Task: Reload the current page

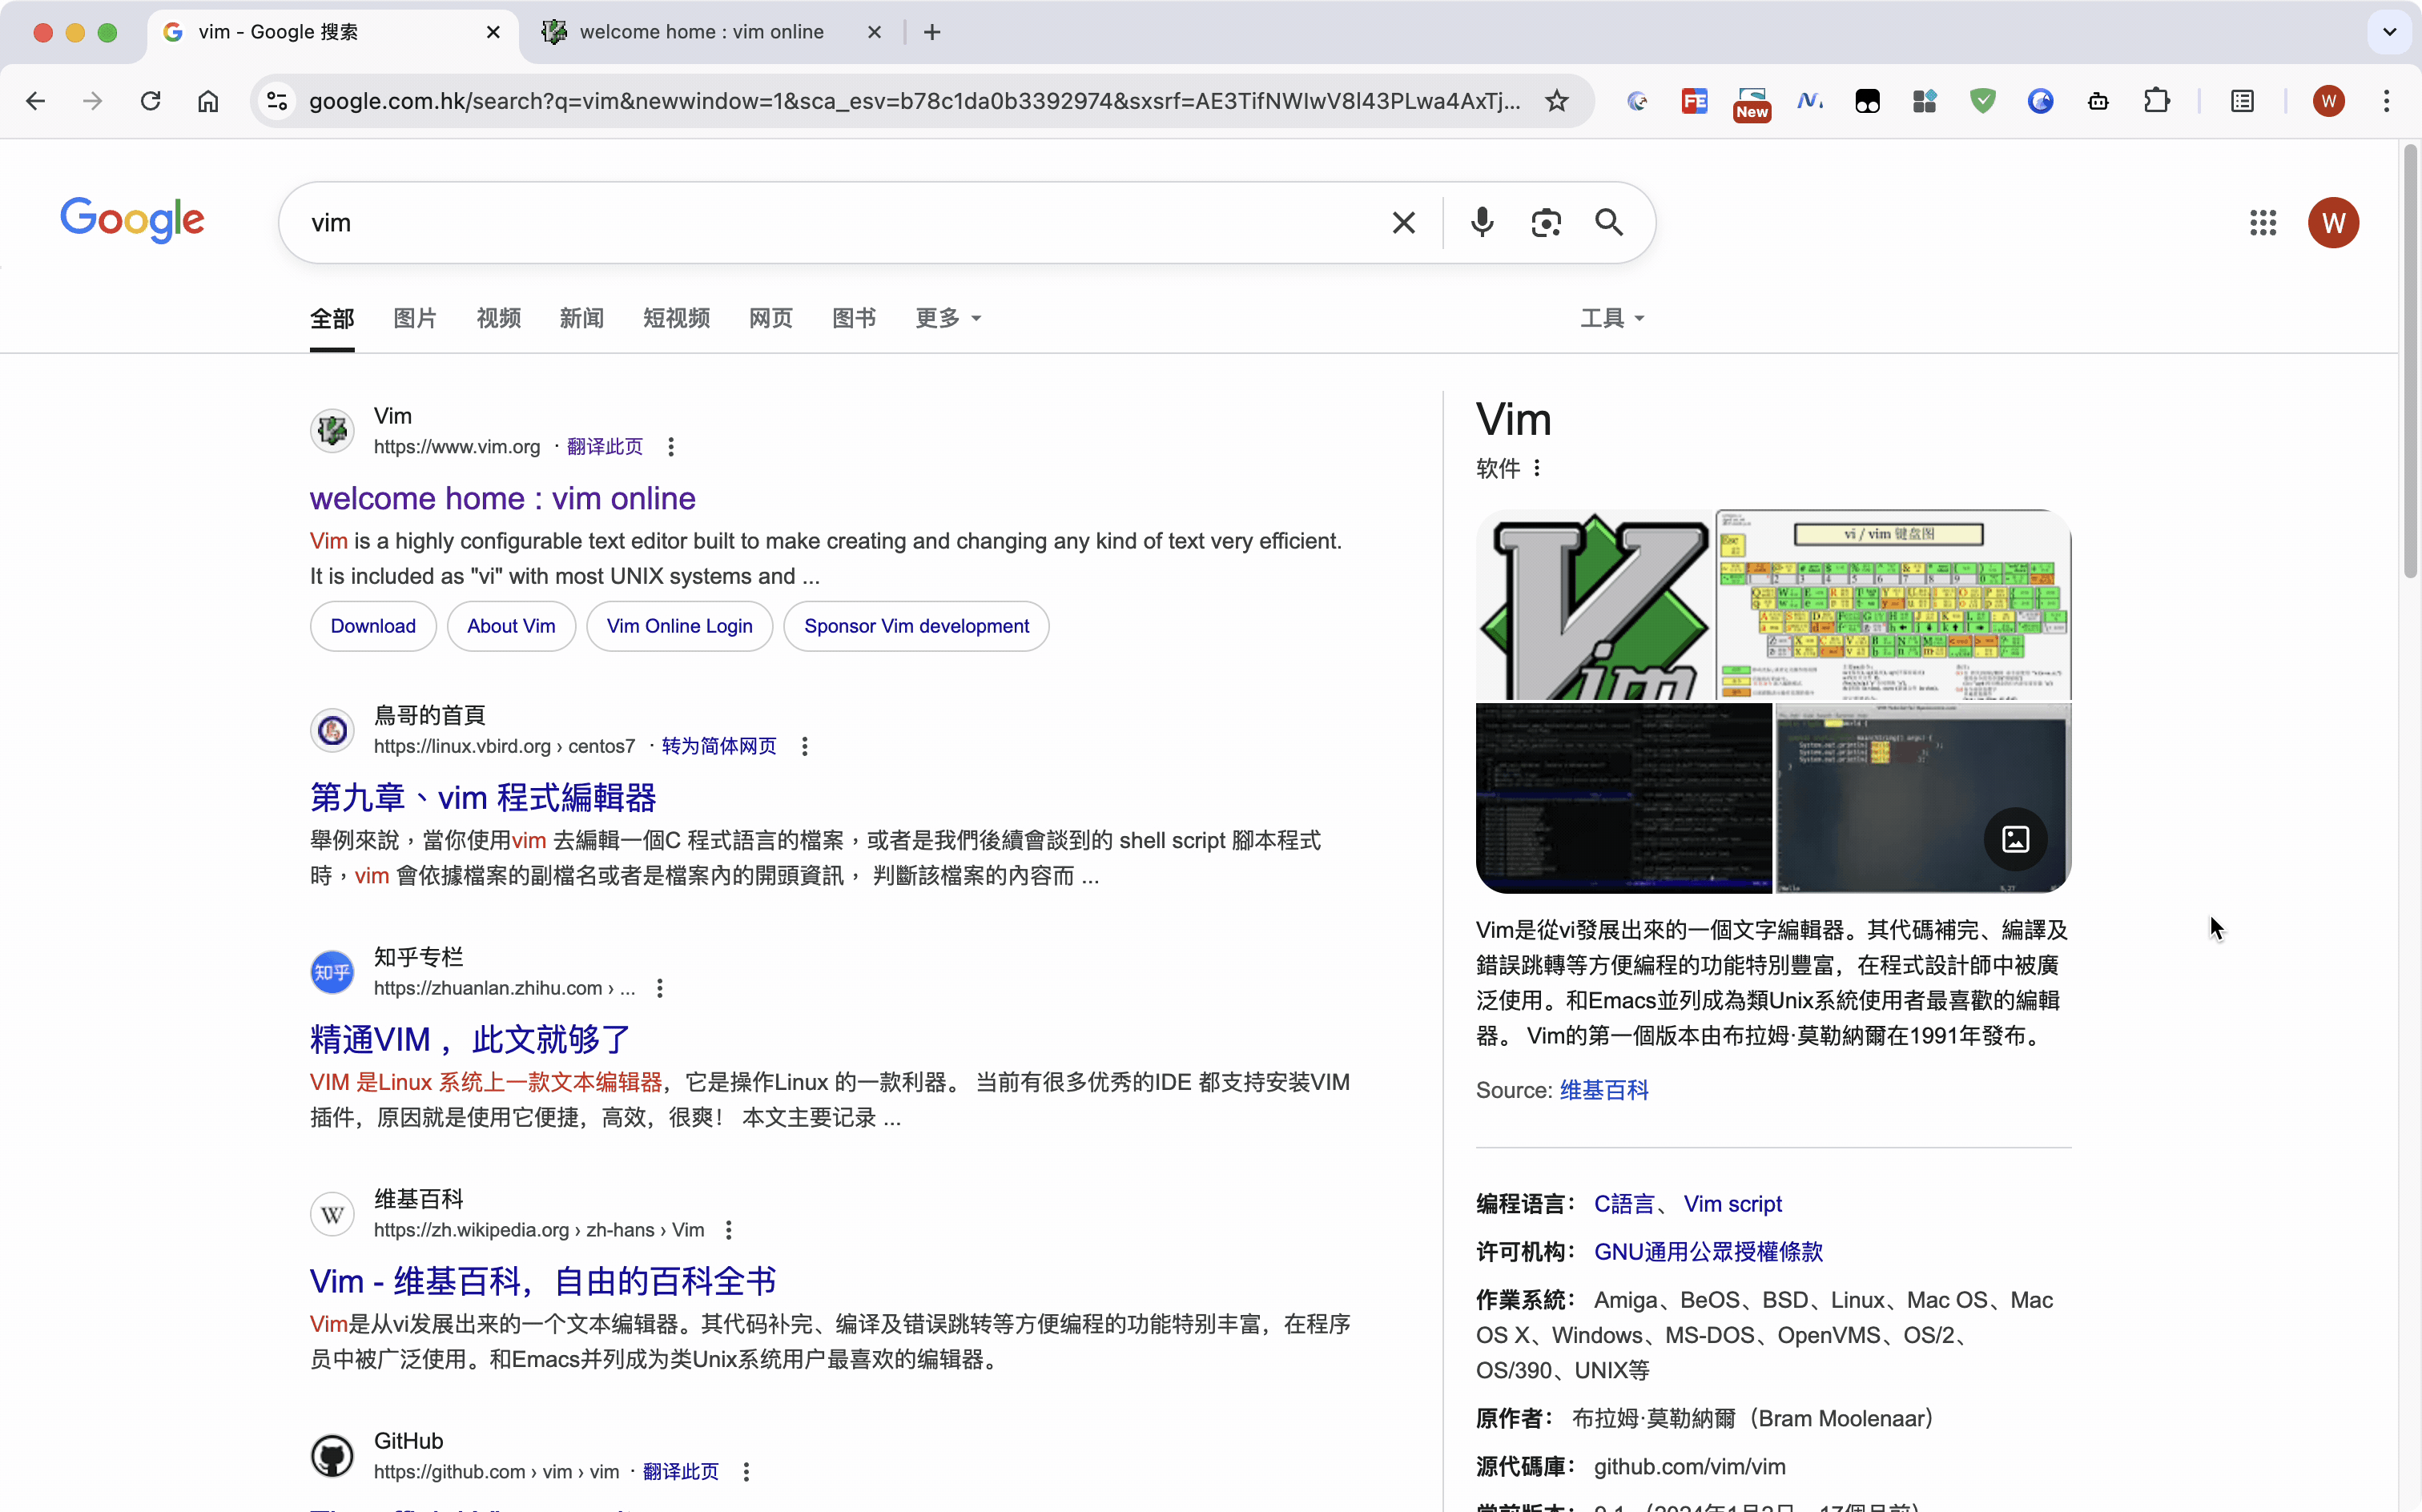Action: coord(150,101)
